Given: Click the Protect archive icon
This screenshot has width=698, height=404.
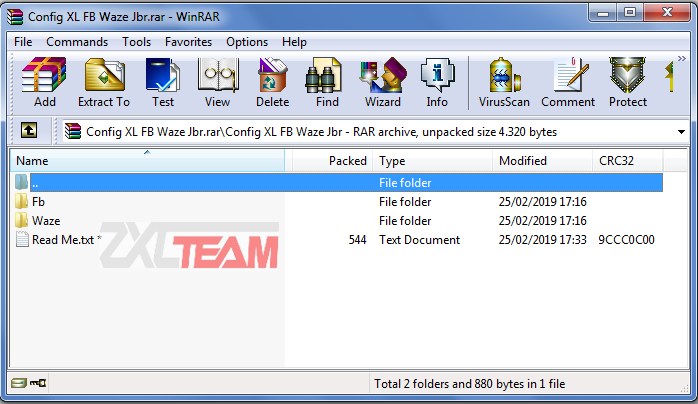Looking at the screenshot, I should coord(628,82).
